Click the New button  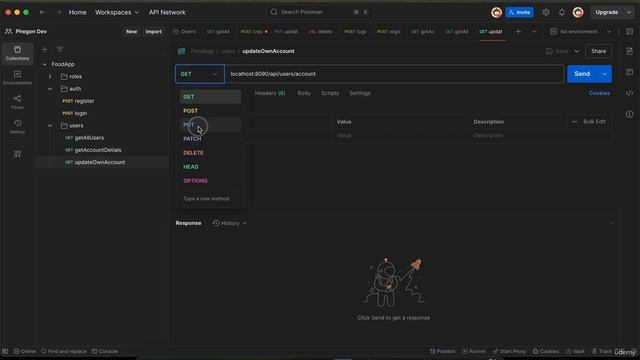131,31
